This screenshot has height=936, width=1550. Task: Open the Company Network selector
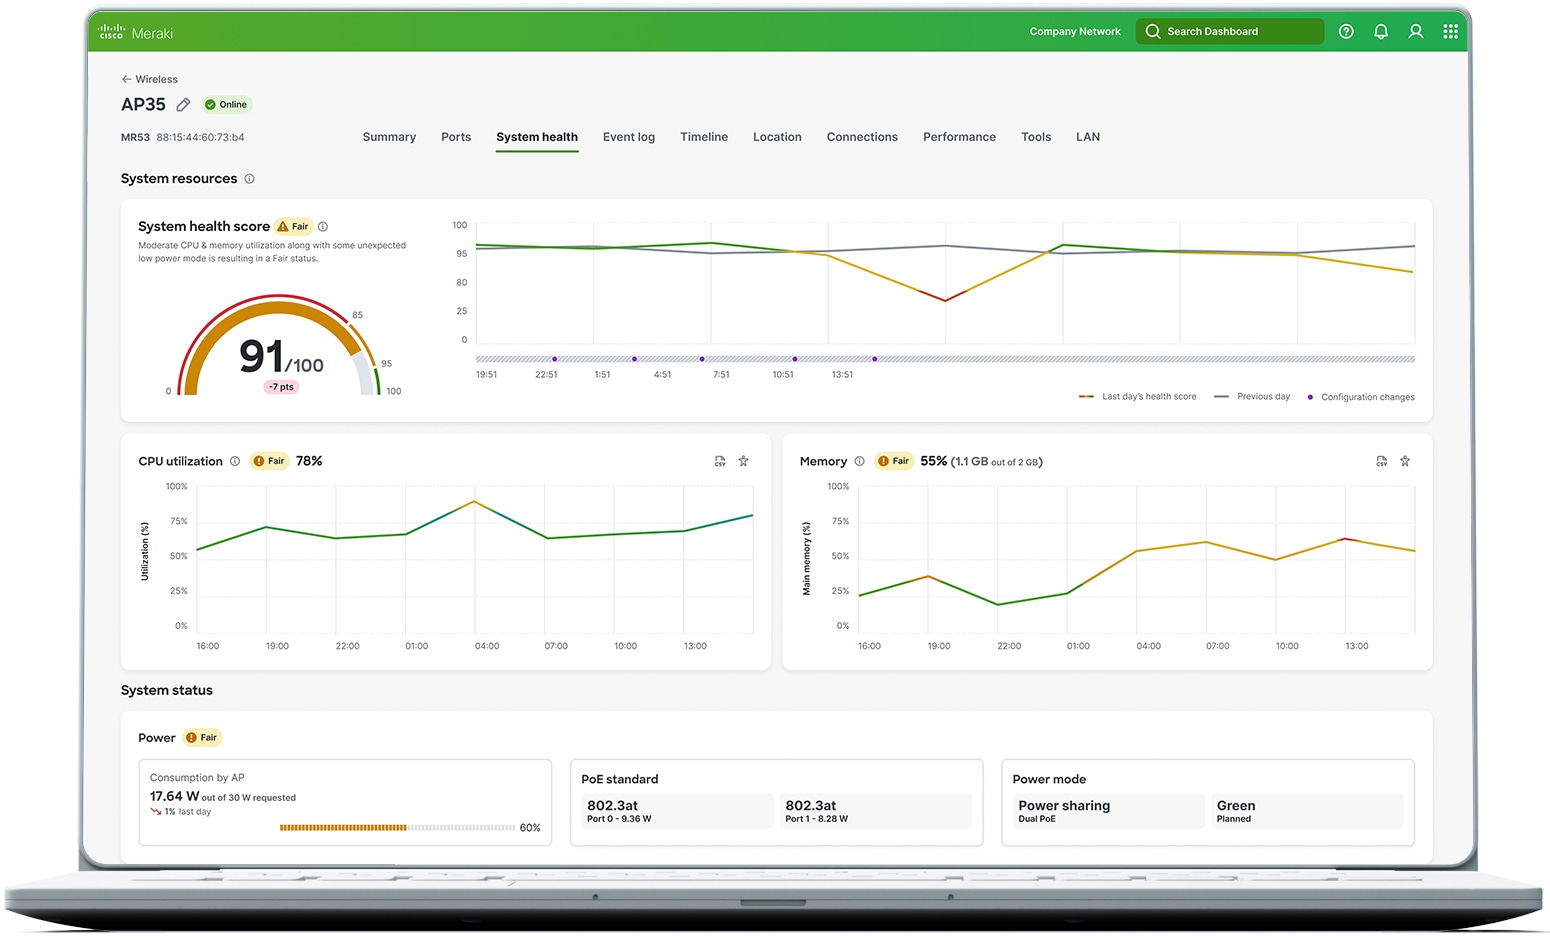point(1074,31)
